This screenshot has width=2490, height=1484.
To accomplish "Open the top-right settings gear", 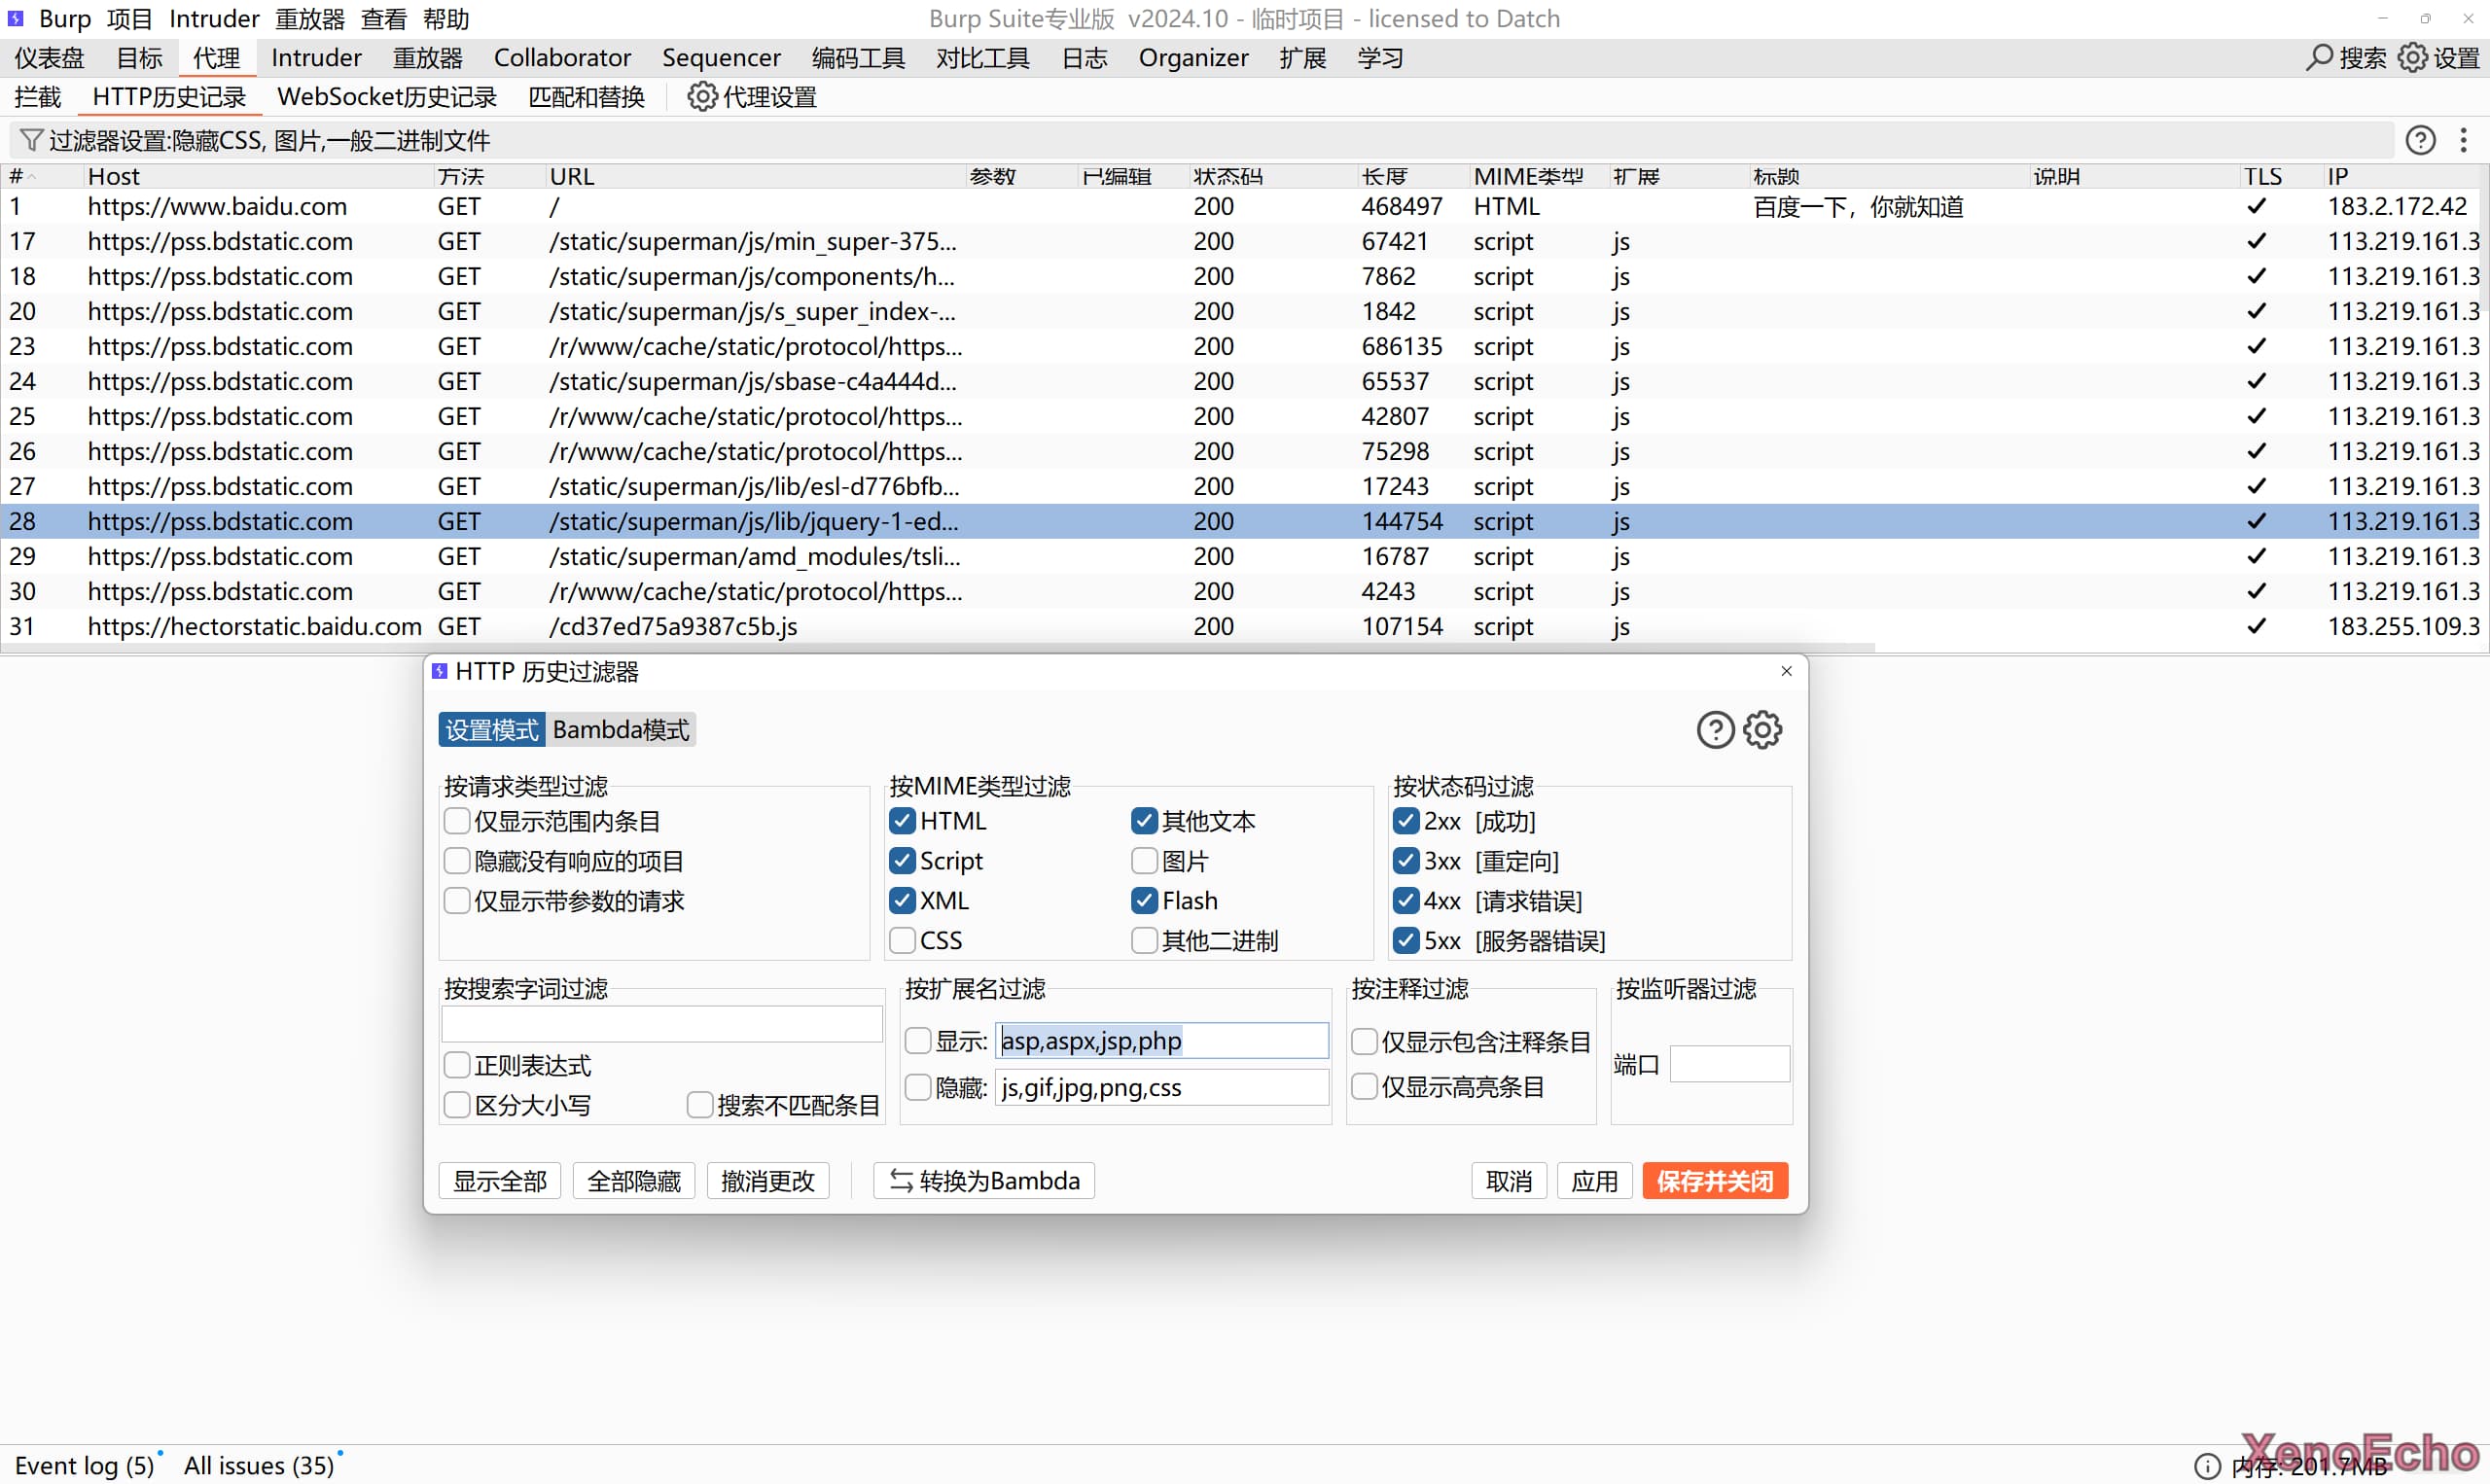I will 2412,58.
